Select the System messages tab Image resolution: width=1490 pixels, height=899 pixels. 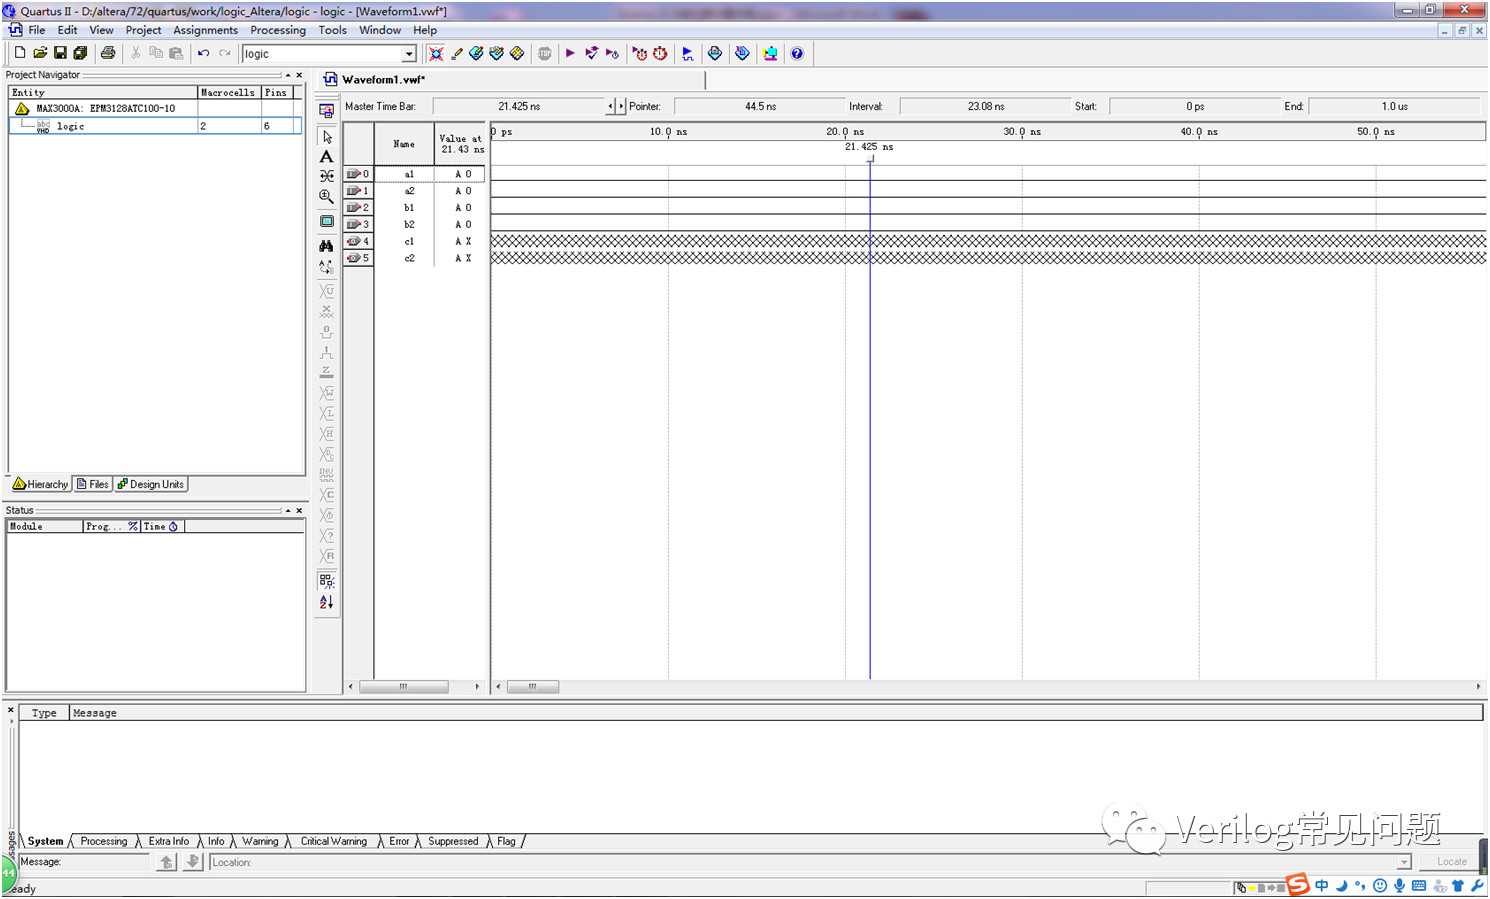point(45,841)
